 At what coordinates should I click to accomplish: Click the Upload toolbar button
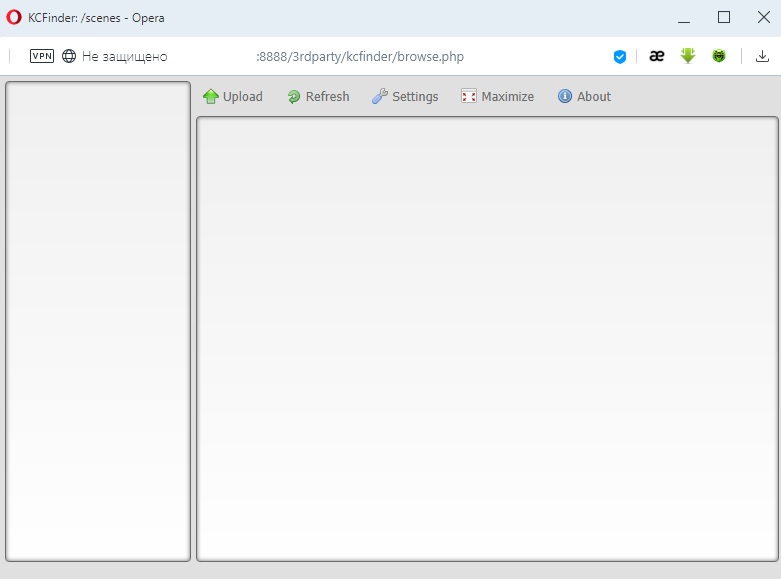click(x=232, y=97)
